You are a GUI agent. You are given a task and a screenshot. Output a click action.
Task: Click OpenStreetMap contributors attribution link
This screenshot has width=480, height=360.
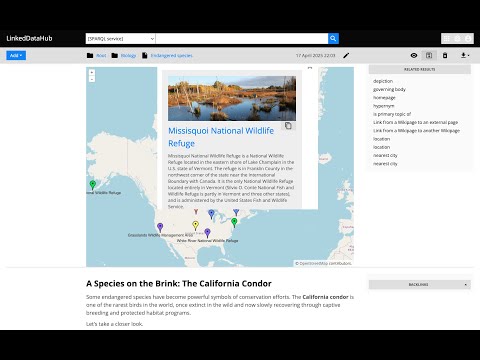[x=325, y=263]
